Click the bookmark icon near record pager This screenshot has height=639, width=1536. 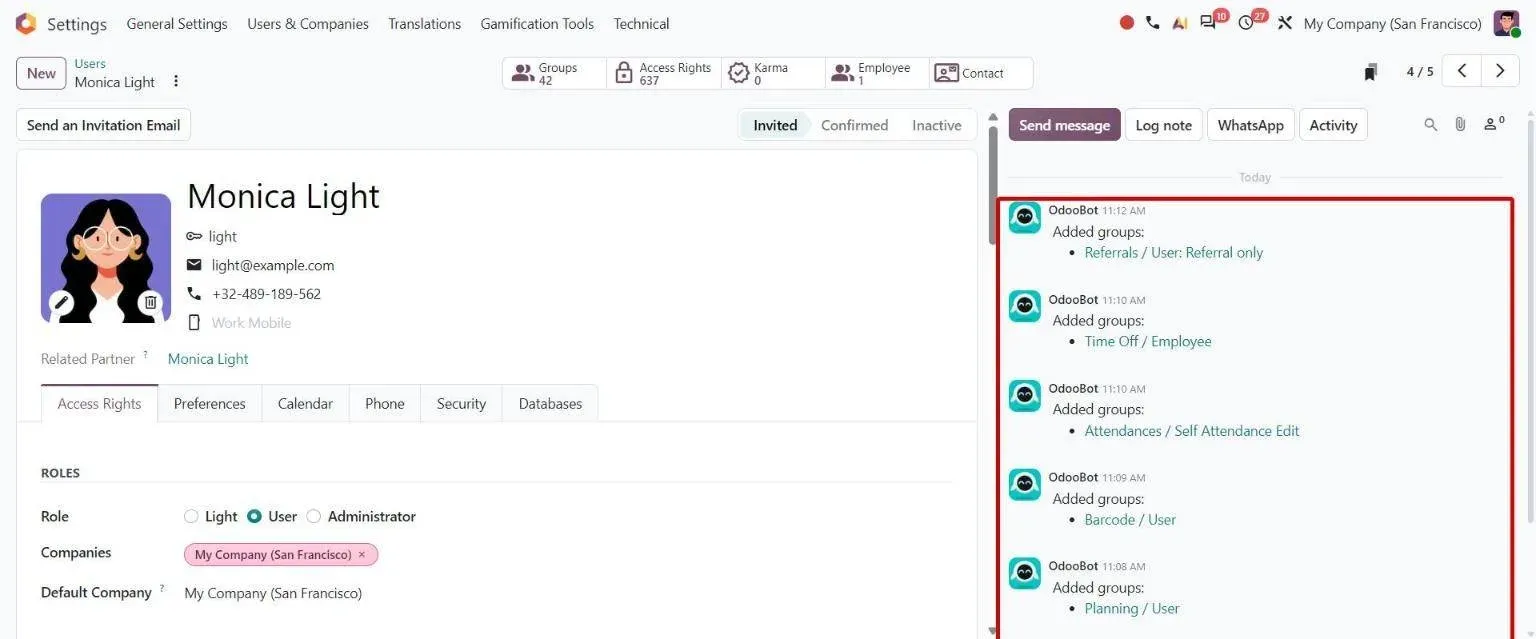[1371, 72]
